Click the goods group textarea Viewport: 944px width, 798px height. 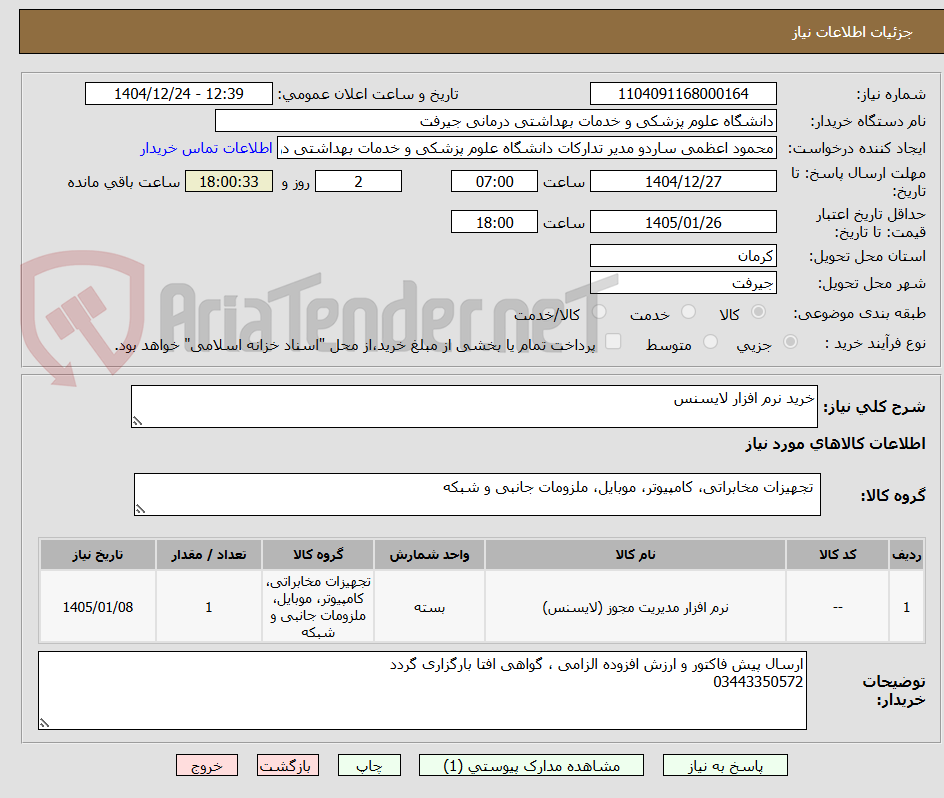477,494
